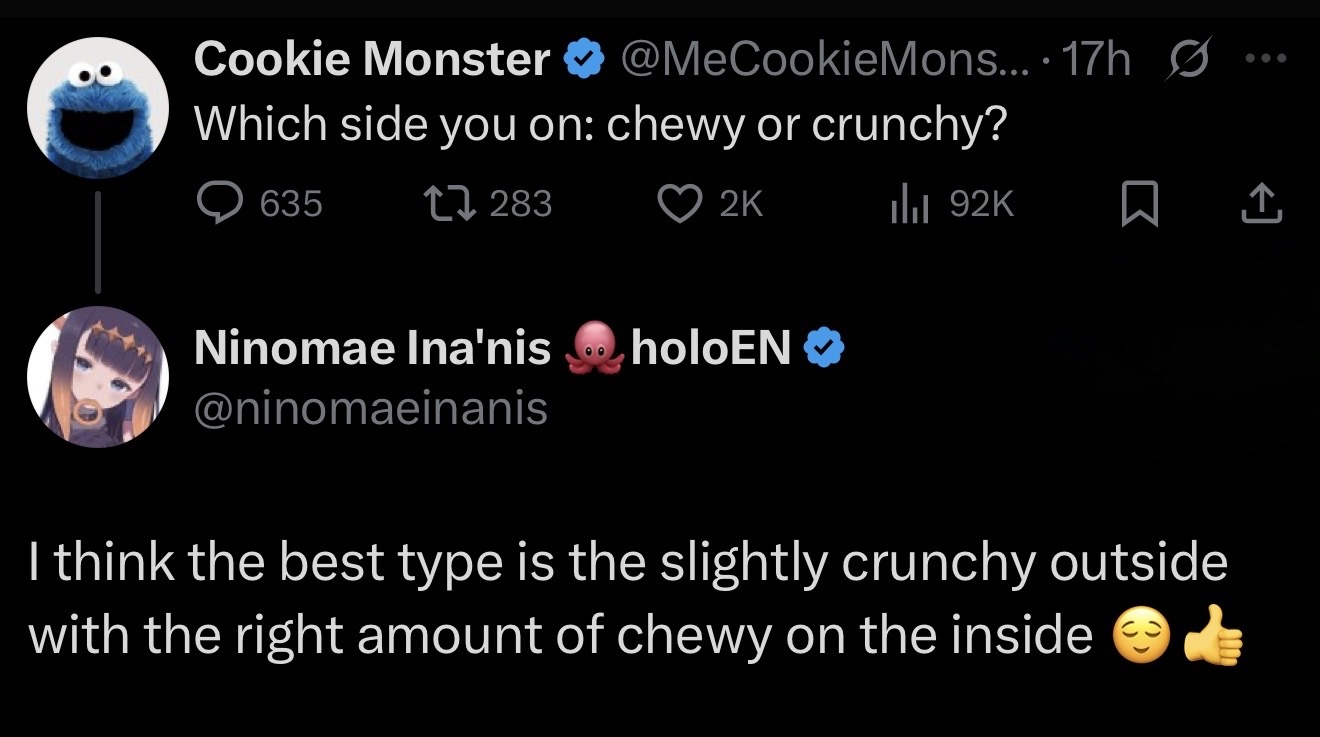
Task: Click the slashed circle icon beside 17h
Action: 1187,60
